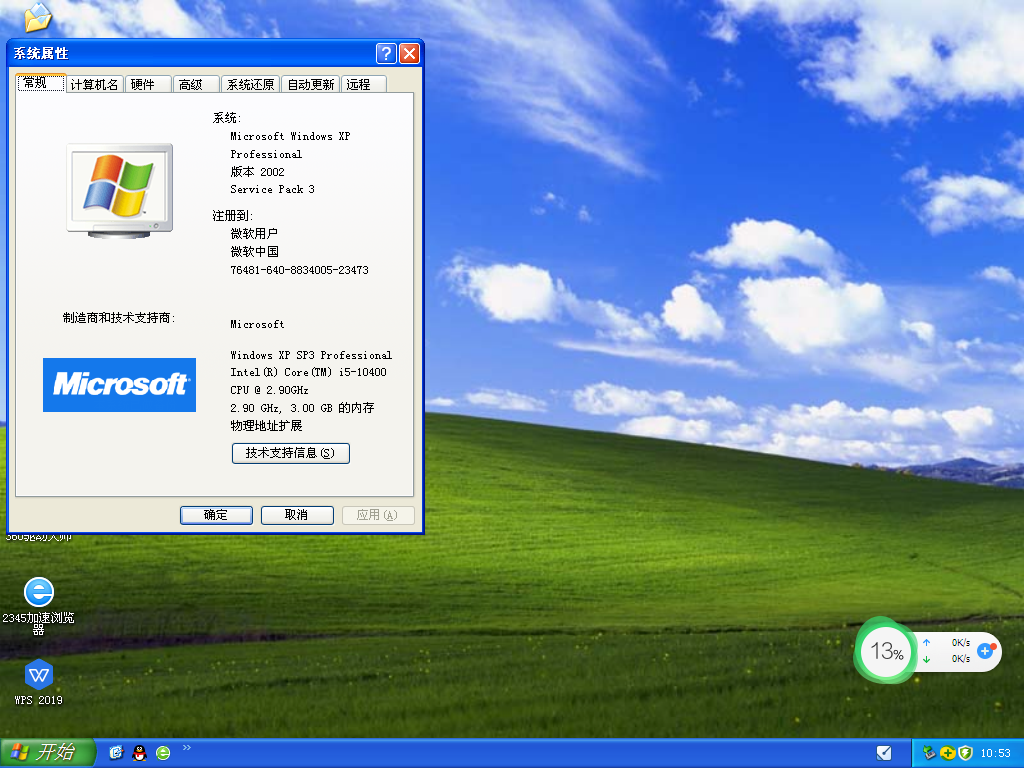Expand quick launch overflow chevron
Screen dimensions: 1024x768
[x=187, y=748]
